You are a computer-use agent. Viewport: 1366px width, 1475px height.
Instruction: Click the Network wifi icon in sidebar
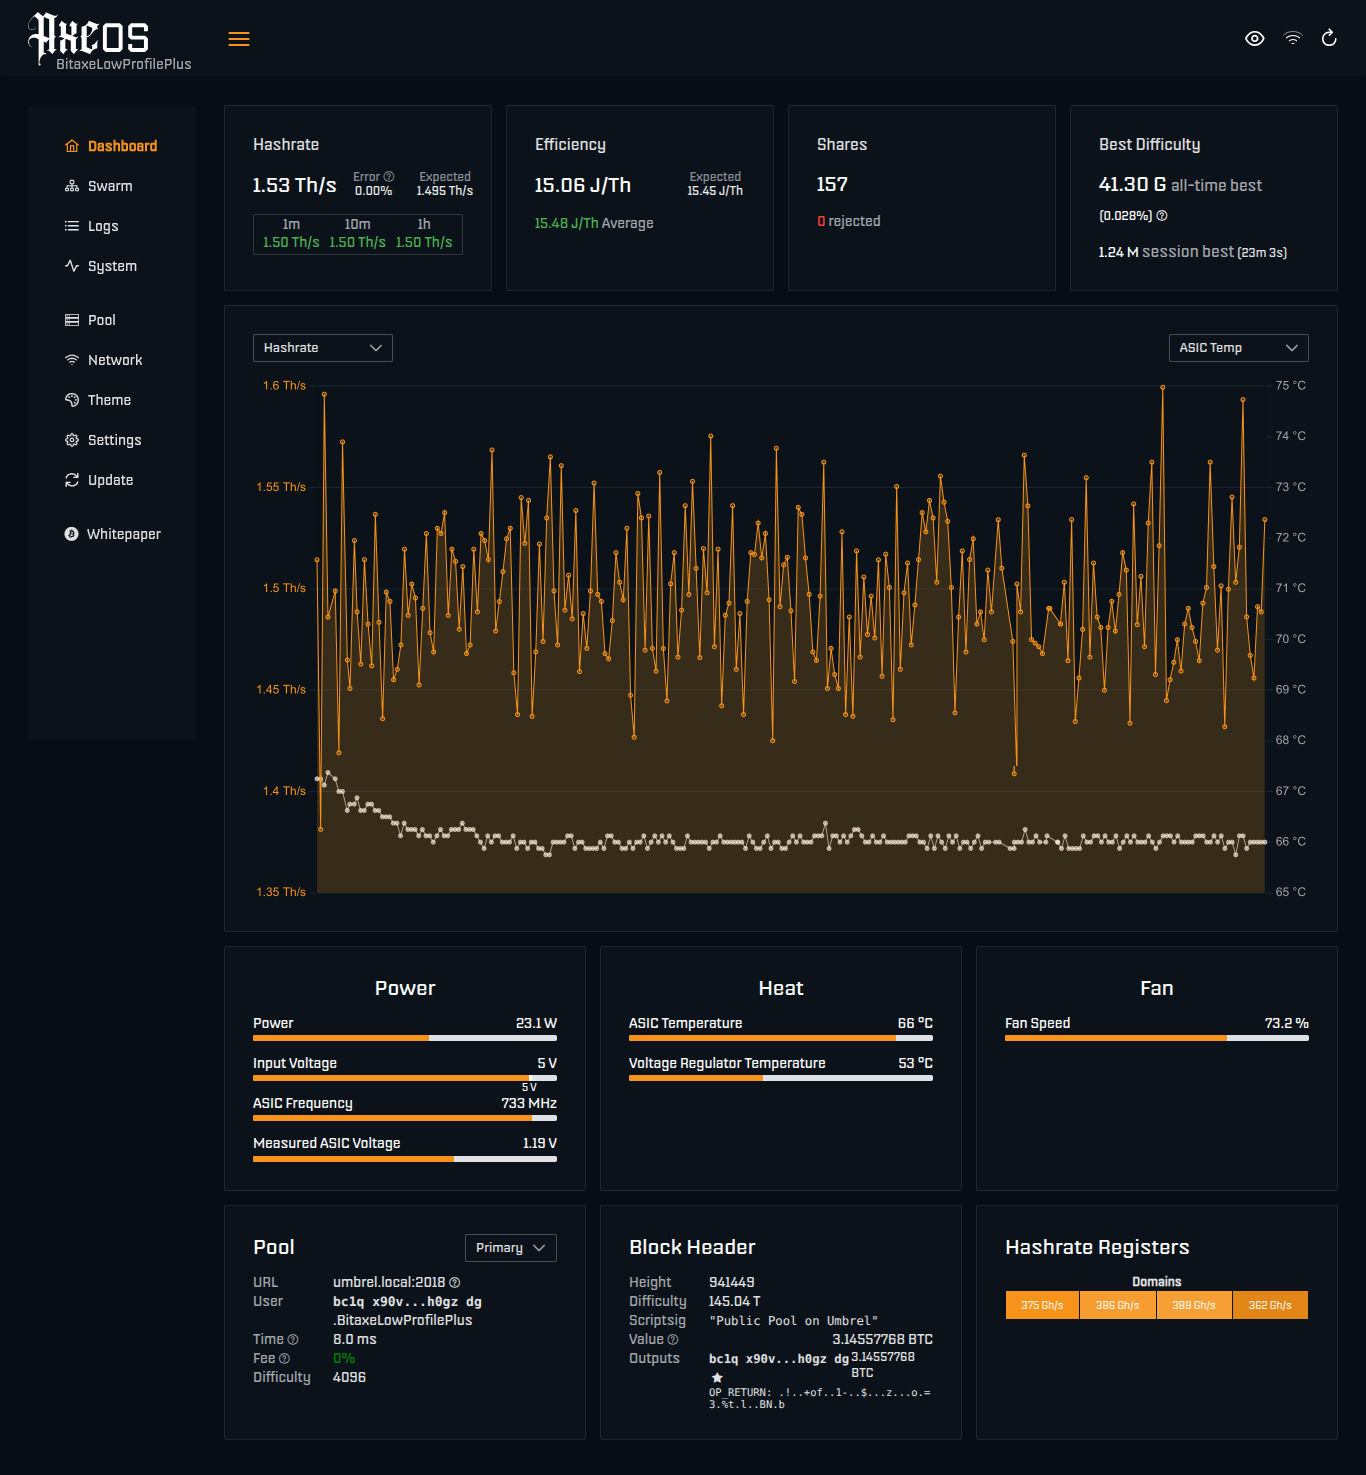[x=72, y=360]
